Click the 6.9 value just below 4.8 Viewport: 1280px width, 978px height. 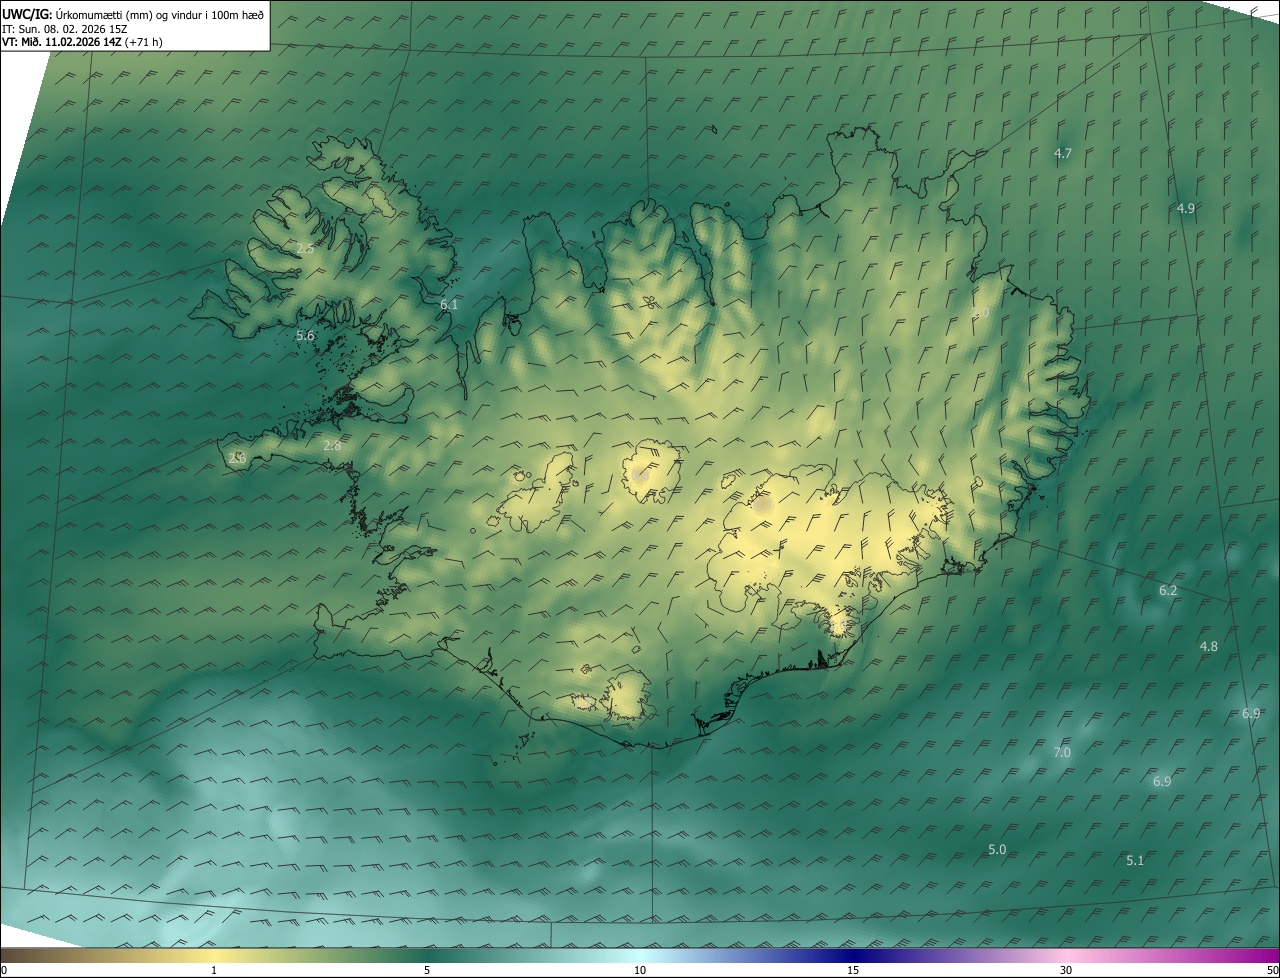tap(1251, 713)
